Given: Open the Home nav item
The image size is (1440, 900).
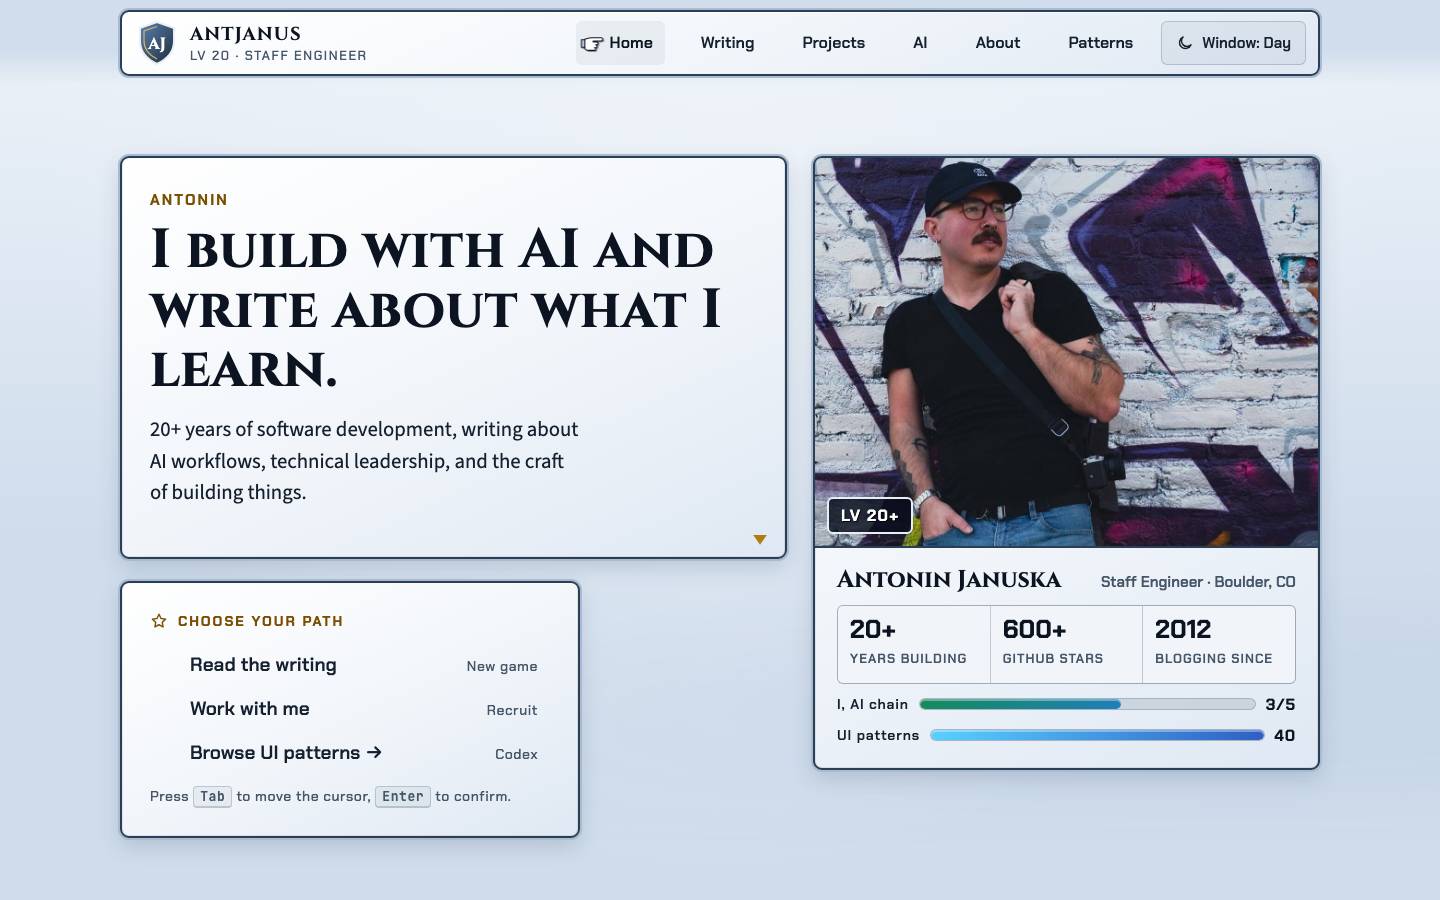Looking at the screenshot, I should click(x=620, y=43).
